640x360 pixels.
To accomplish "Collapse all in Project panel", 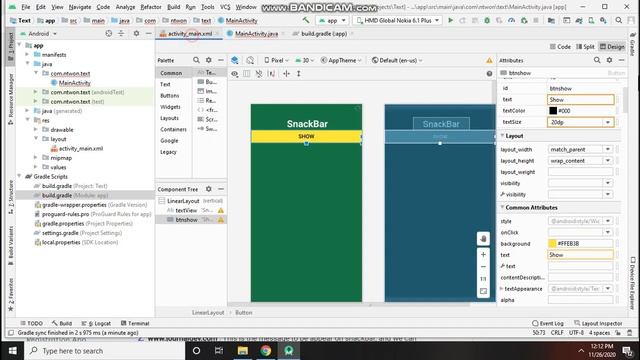I will 121,33.
